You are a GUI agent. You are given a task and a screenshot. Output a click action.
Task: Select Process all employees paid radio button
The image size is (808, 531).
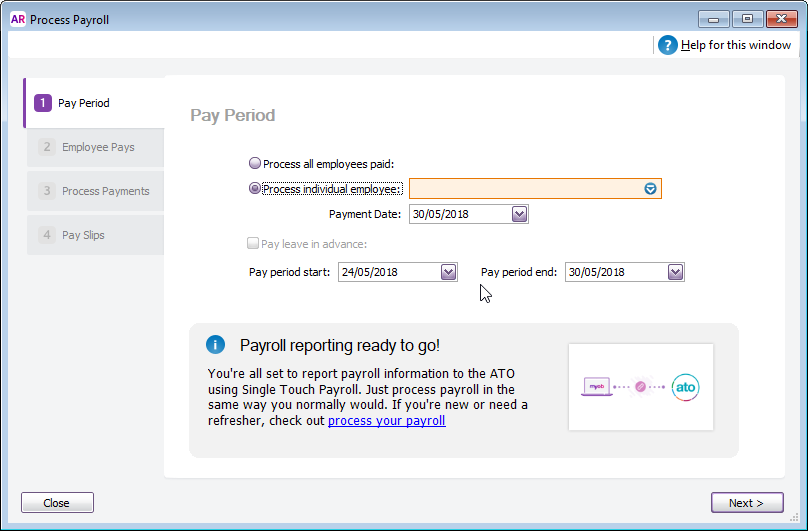255,164
